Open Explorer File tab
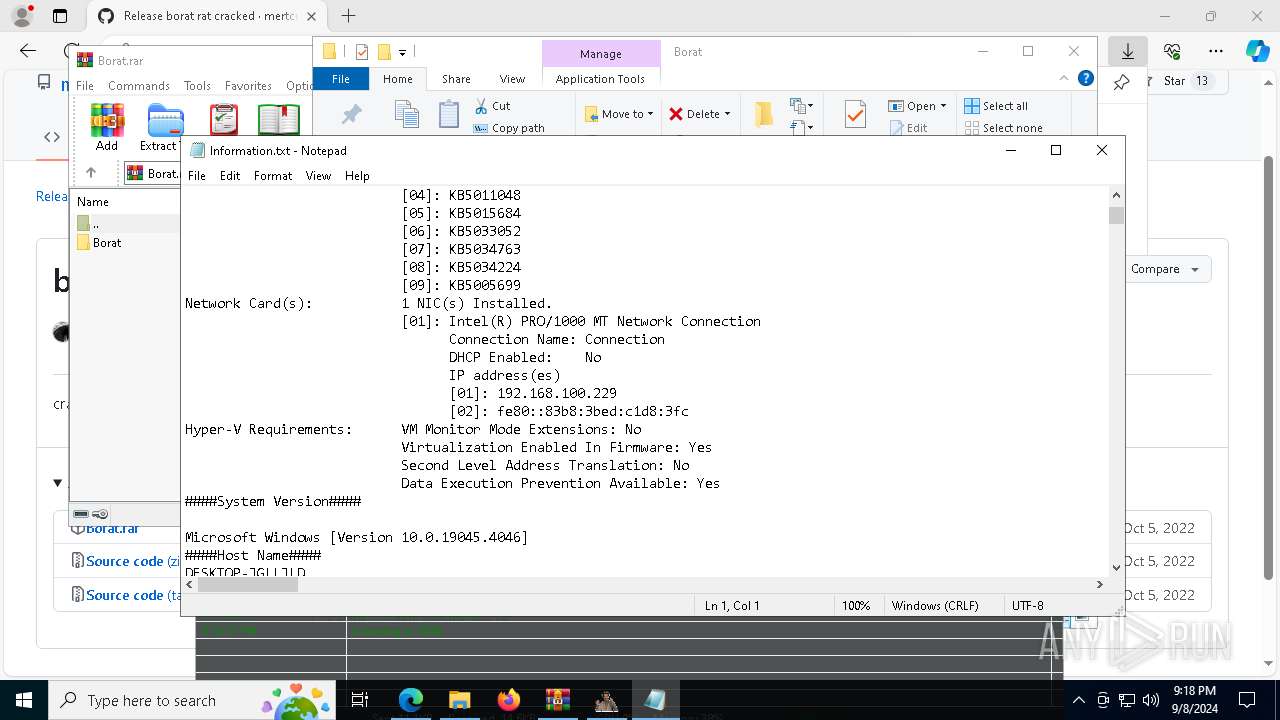1280x720 pixels. [x=341, y=79]
